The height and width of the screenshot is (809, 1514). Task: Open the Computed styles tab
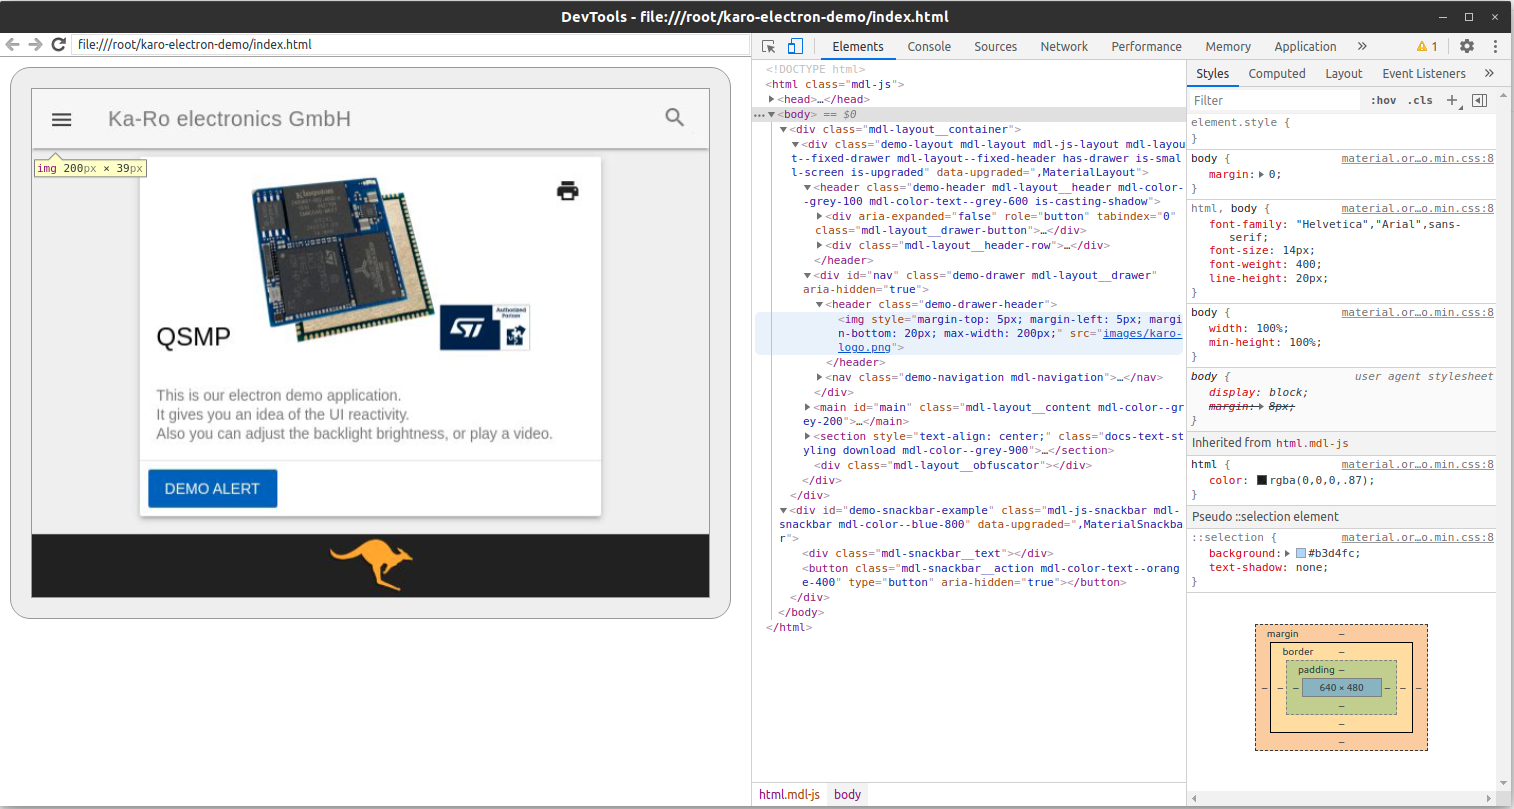tap(1277, 73)
